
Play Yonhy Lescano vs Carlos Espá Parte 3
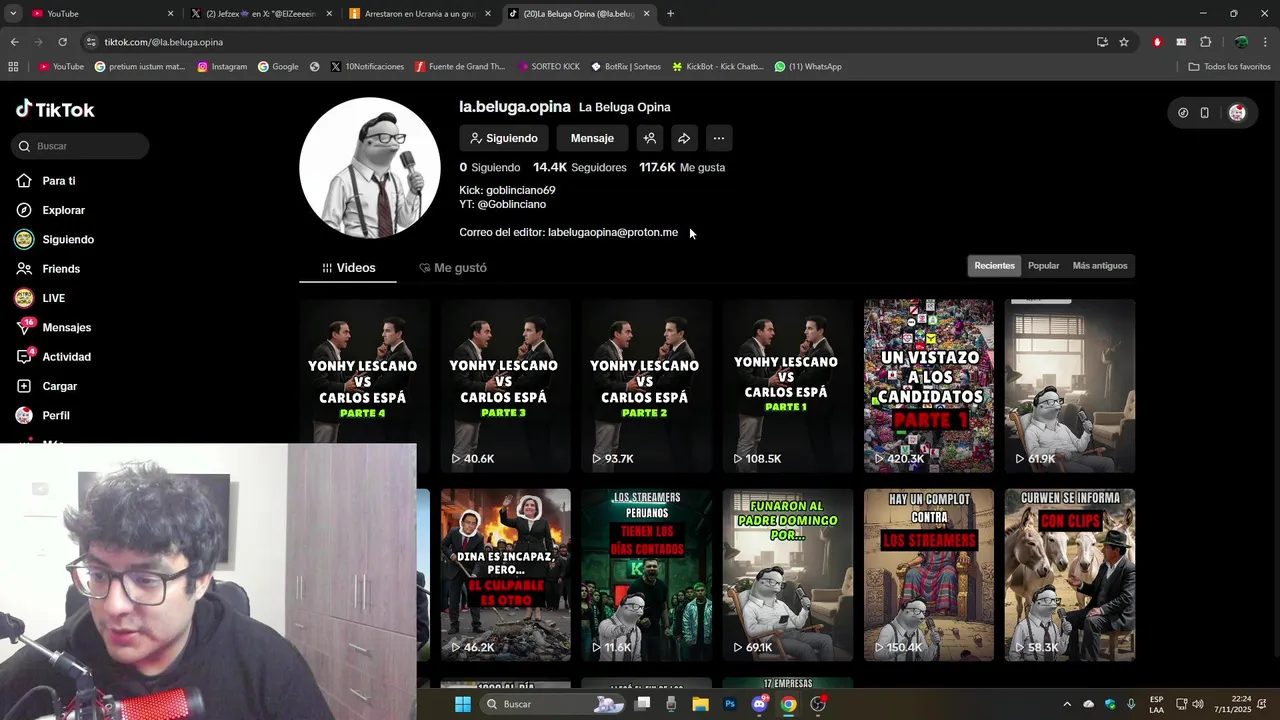click(506, 386)
